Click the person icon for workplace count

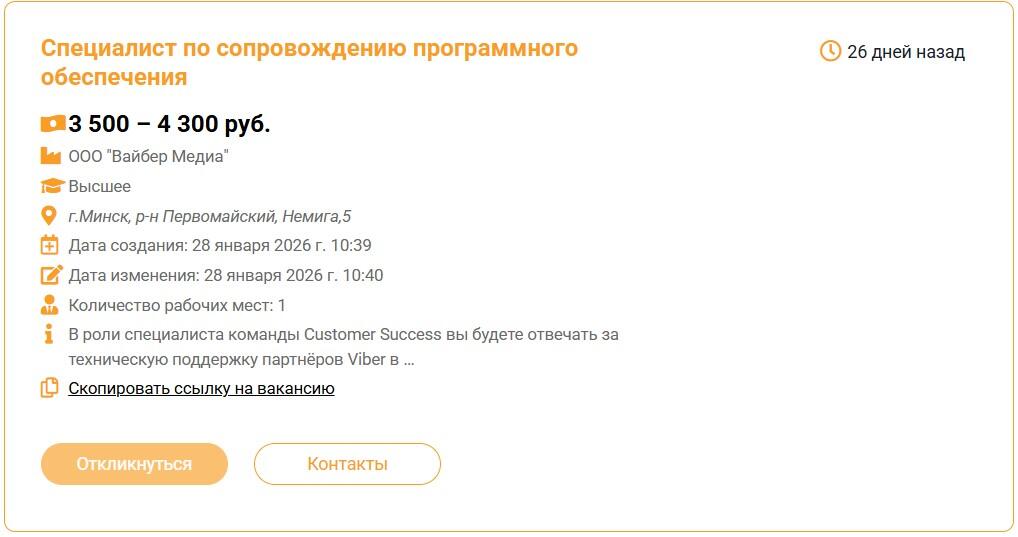click(x=50, y=305)
